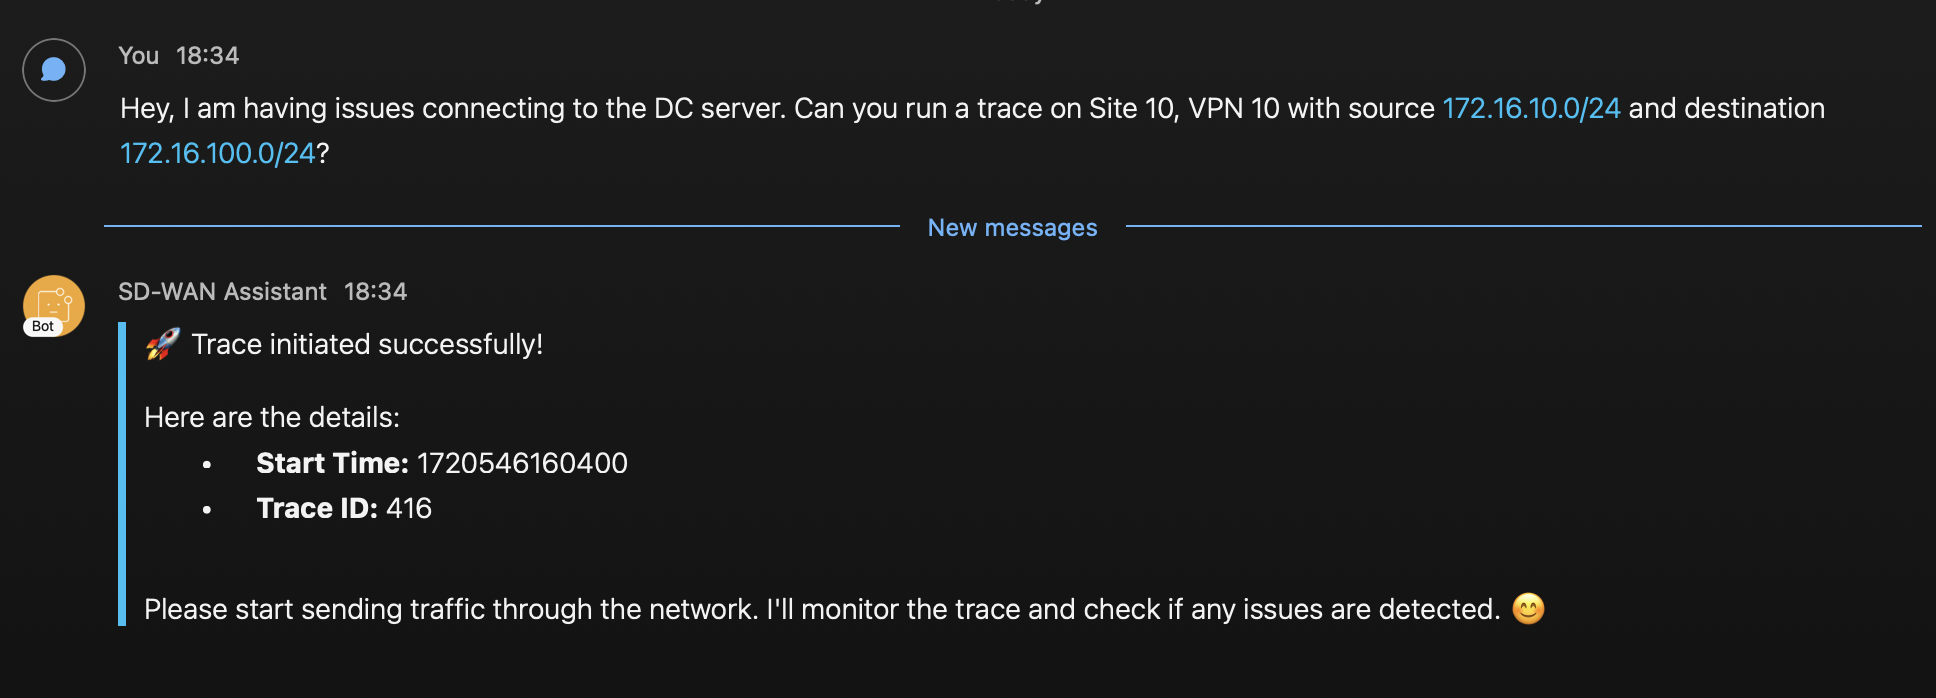1936x698 pixels.
Task: Click the "You" sender name
Action: pyautogui.click(x=138, y=56)
